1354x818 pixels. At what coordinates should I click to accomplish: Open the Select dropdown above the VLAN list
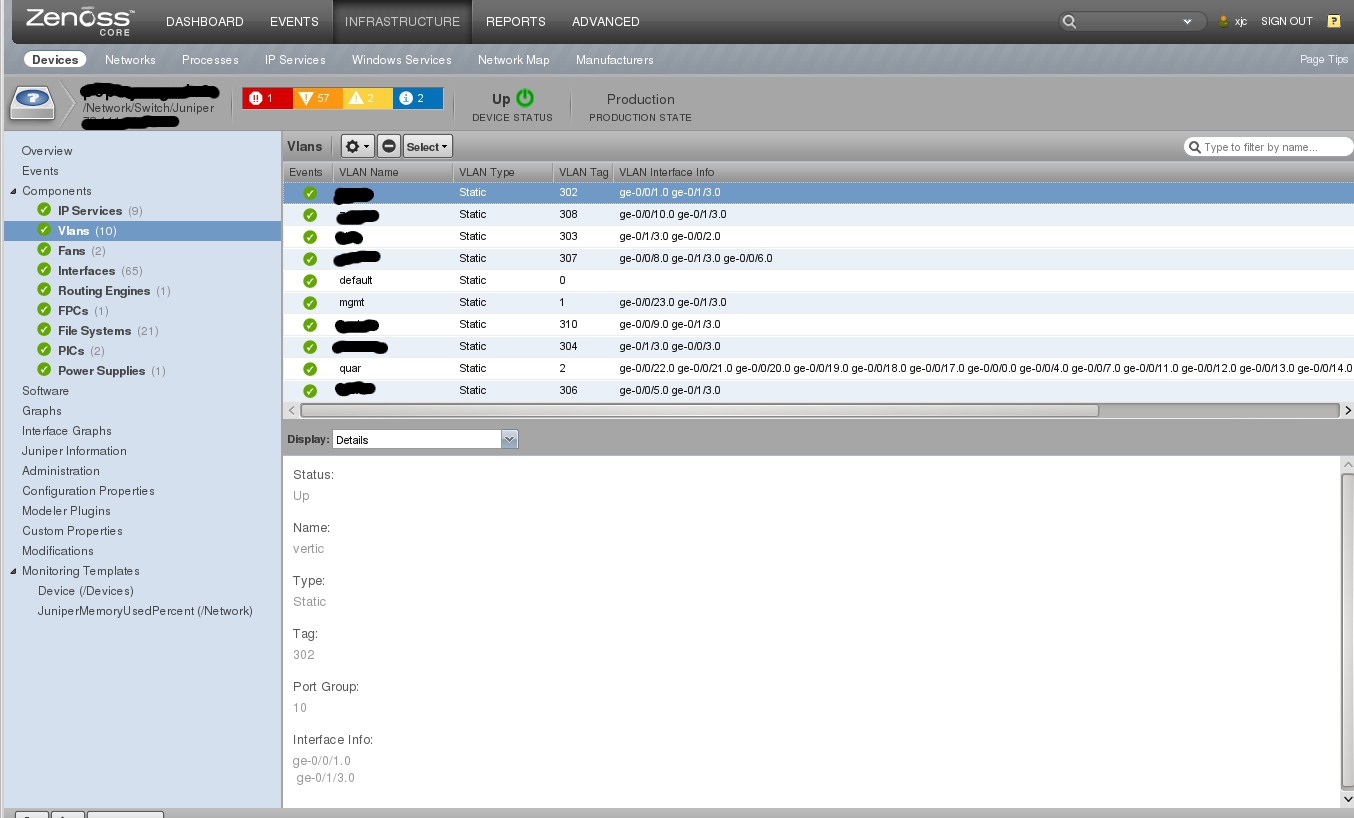coord(424,146)
